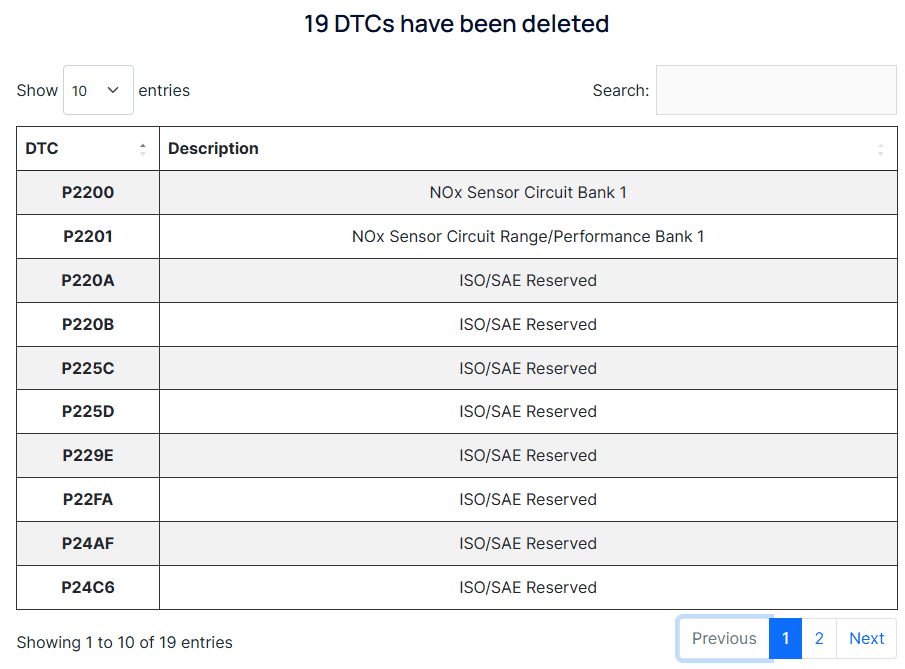This screenshot has width=905, height=669.
Task: Click NOx Sensor Circuit Range/Performance description
Action: pyautogui.click(x=528, y=236)
